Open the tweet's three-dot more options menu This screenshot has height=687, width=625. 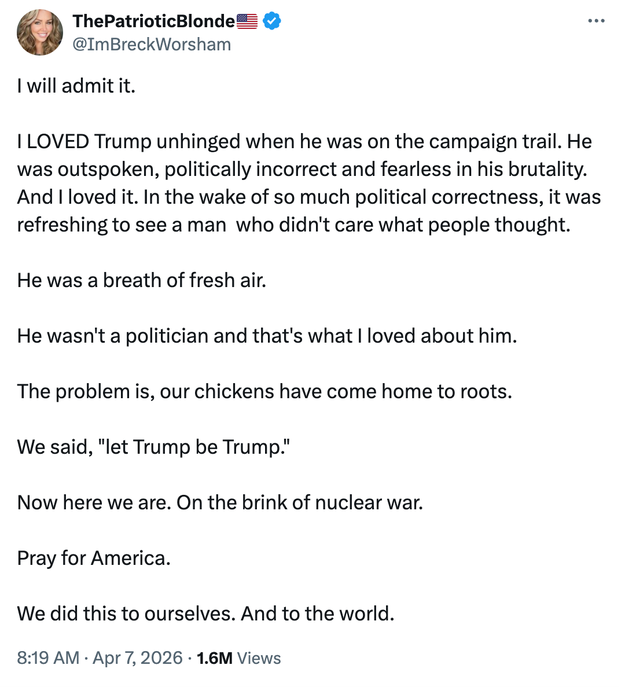(x=596, y=22)
